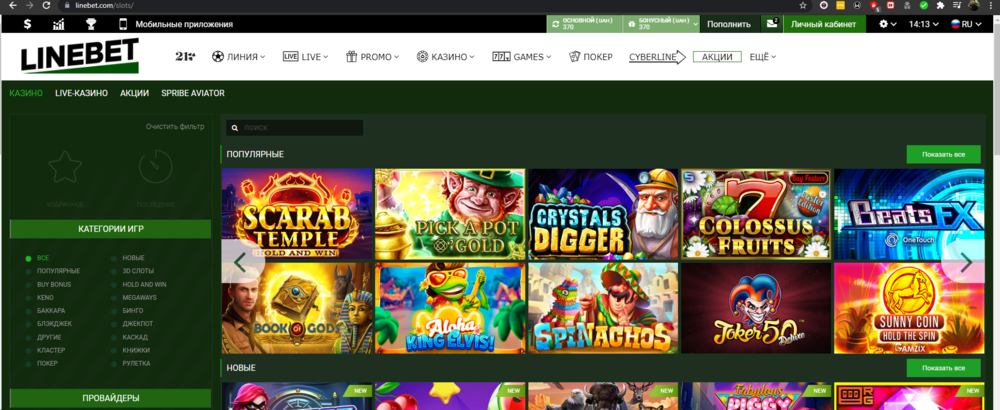
Task: Select the 3D СЛОТЫ category filter
Action: tap(137, 271)
